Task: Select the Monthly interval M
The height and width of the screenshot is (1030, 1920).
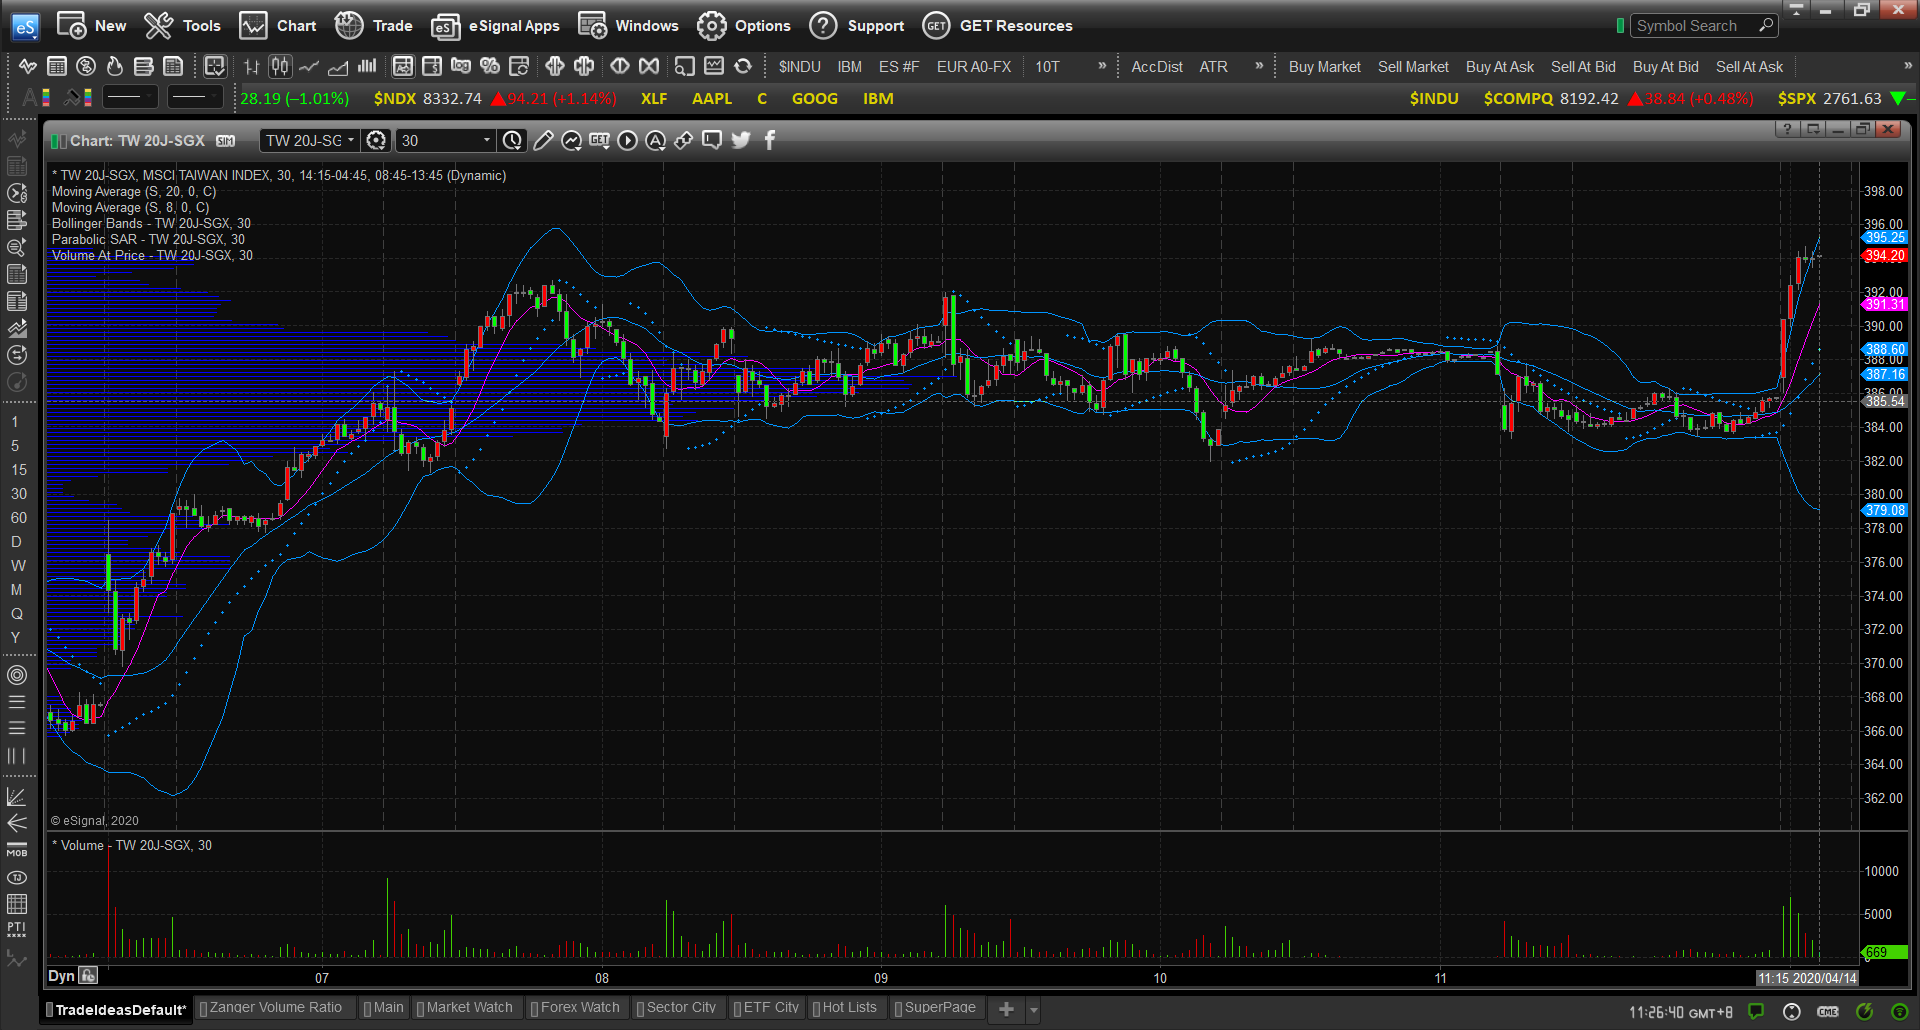Action: coord(16,589)
